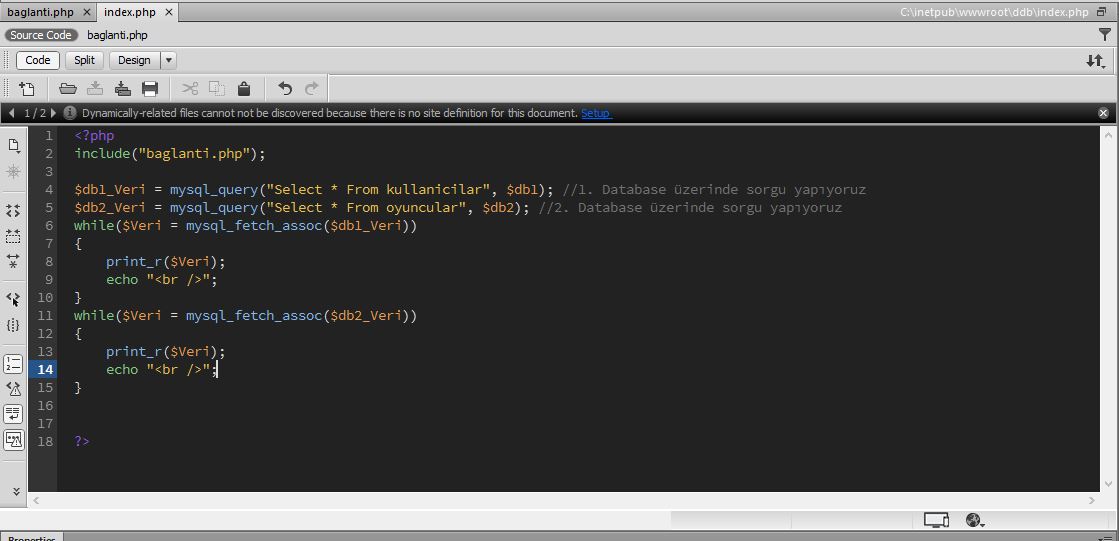This screenshot has width=1119, height=541.
Task: Click 'print_r($Veri);' on line 13
Action: coord(166,351)
